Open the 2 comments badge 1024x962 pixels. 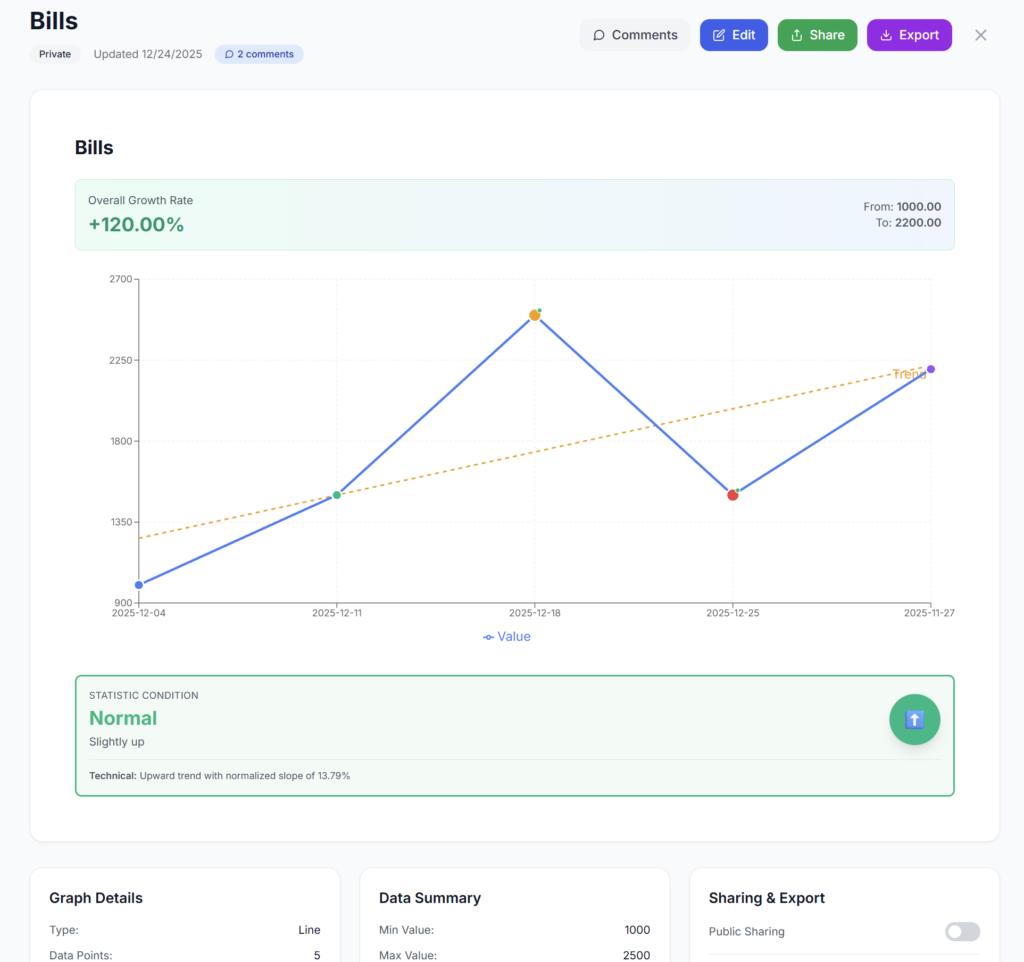[x=259, y=54]
